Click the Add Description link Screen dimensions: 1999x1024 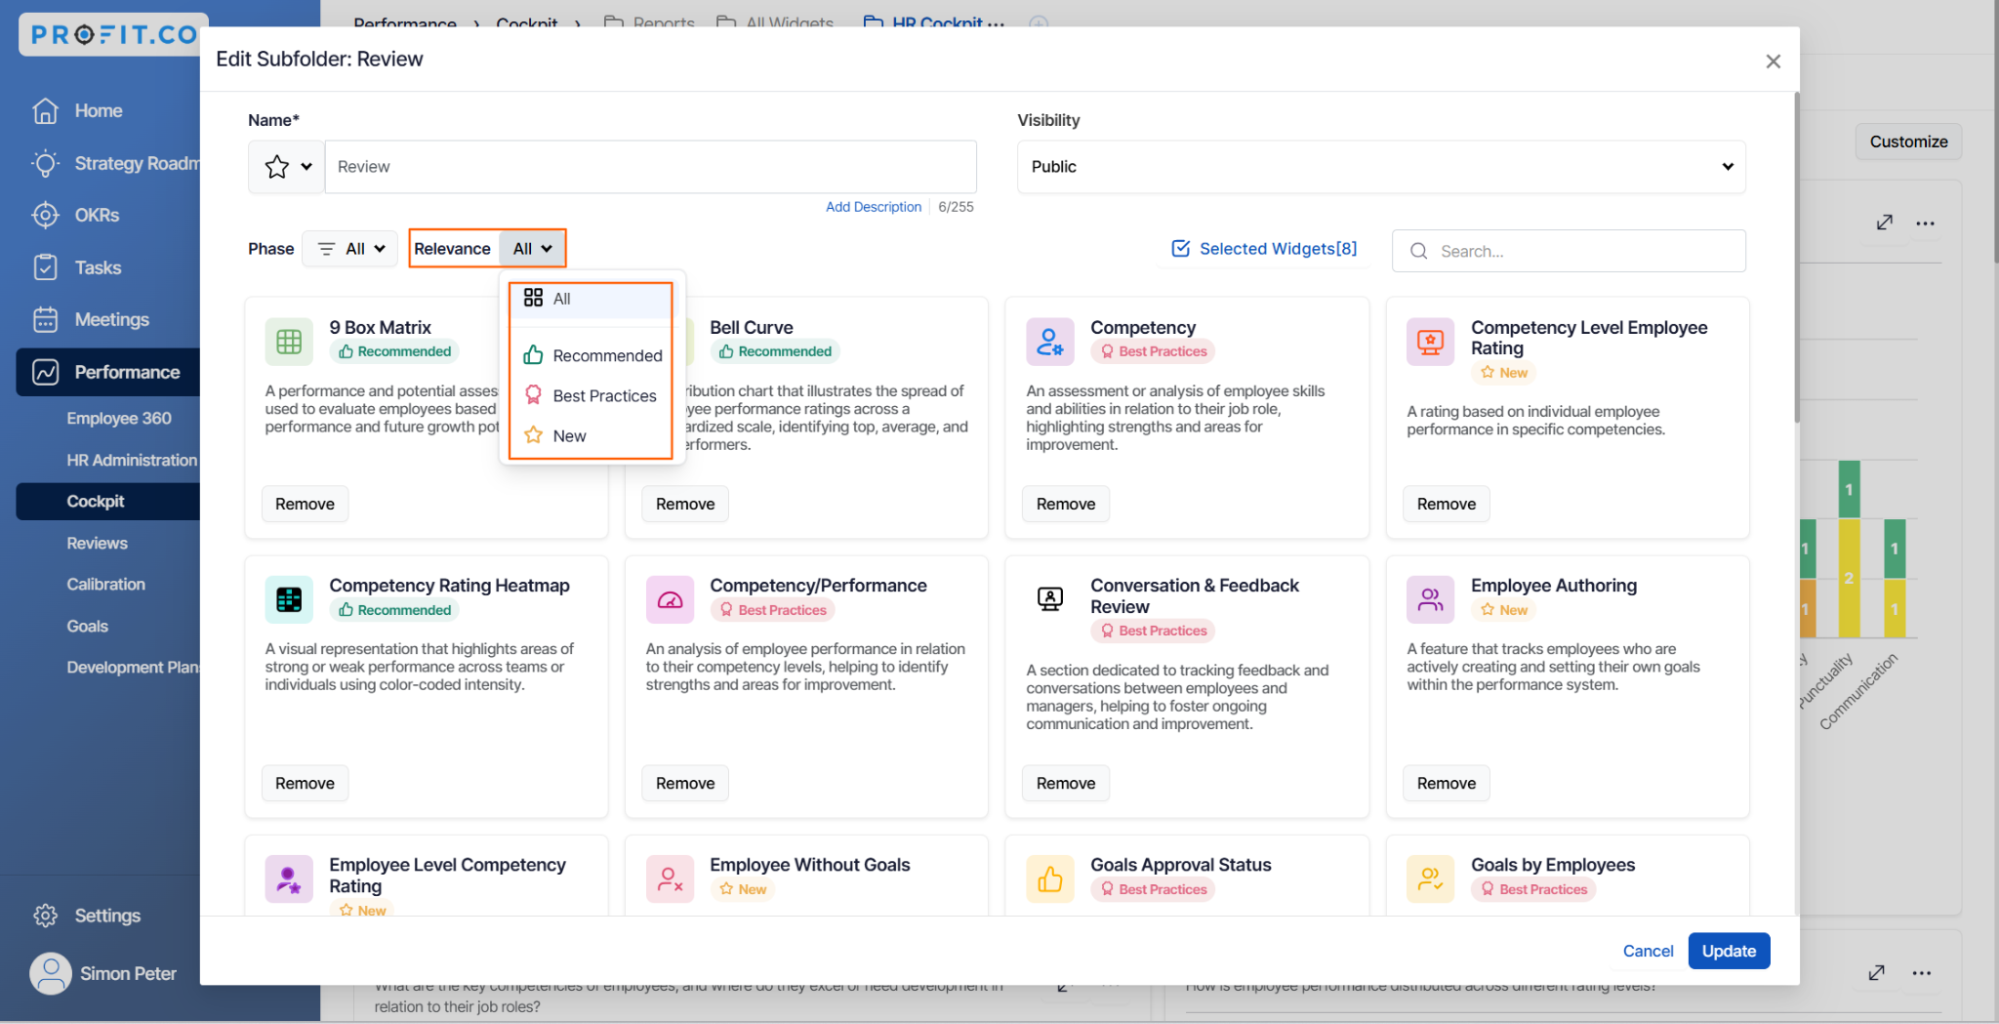(874, 207)
